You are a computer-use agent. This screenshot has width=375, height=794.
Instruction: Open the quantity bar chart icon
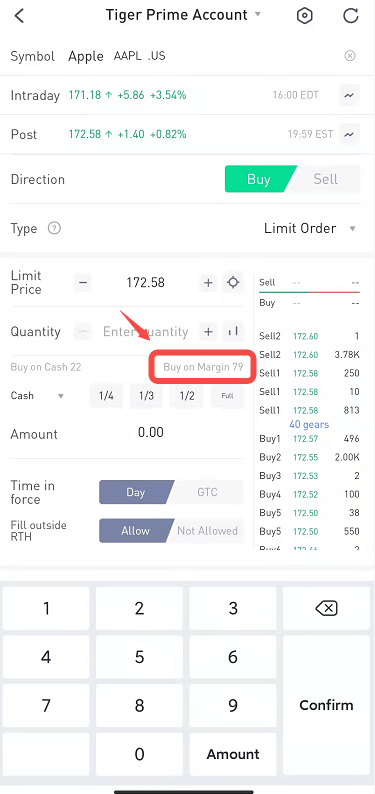coord(233,332)
